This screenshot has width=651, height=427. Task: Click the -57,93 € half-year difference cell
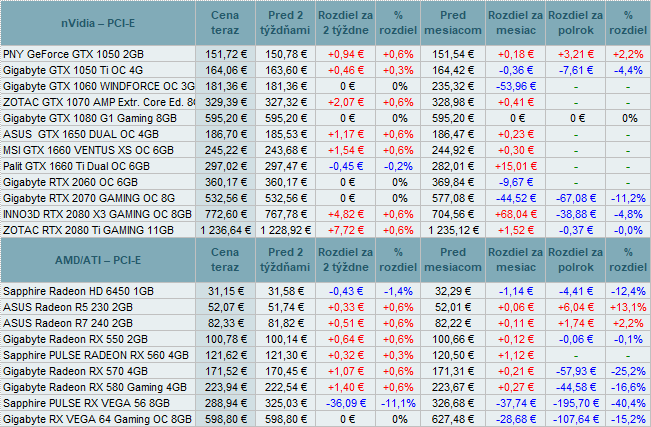click(x=576, y=371)
